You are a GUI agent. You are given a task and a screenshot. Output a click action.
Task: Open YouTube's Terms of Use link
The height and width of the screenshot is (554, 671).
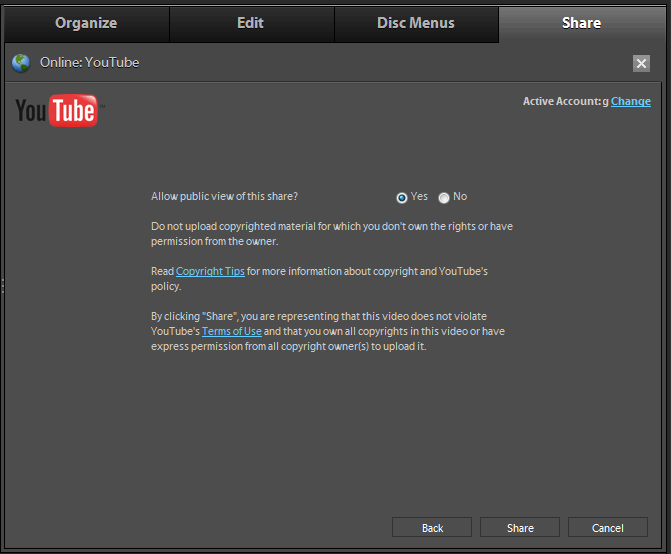tap(232, 331)
